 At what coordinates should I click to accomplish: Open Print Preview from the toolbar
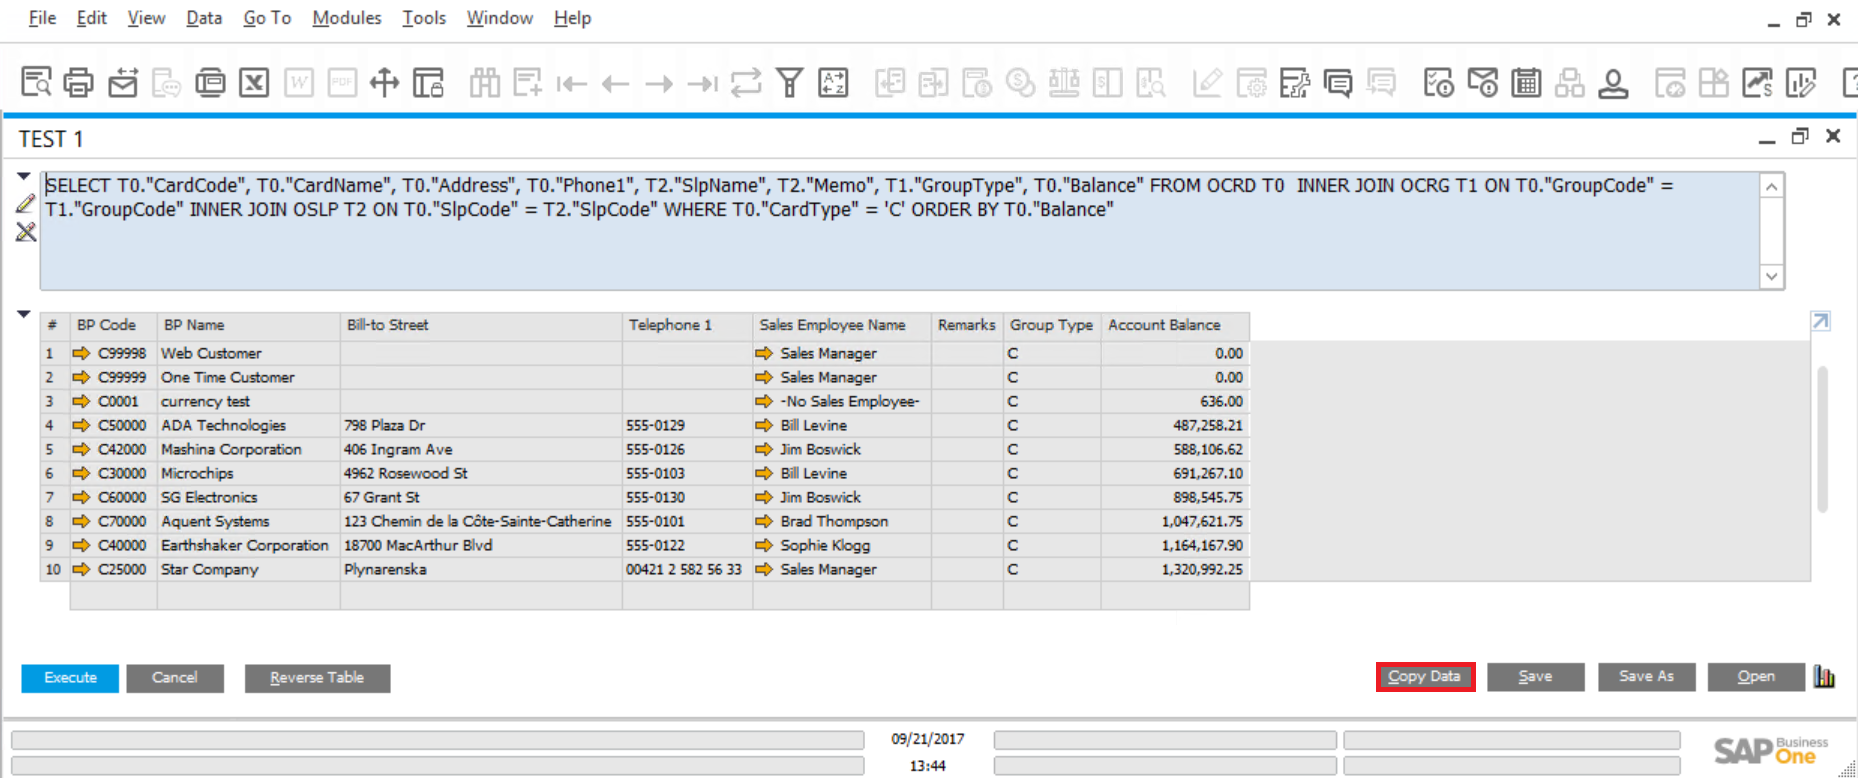pyautogui.click(x=36, y=82)
